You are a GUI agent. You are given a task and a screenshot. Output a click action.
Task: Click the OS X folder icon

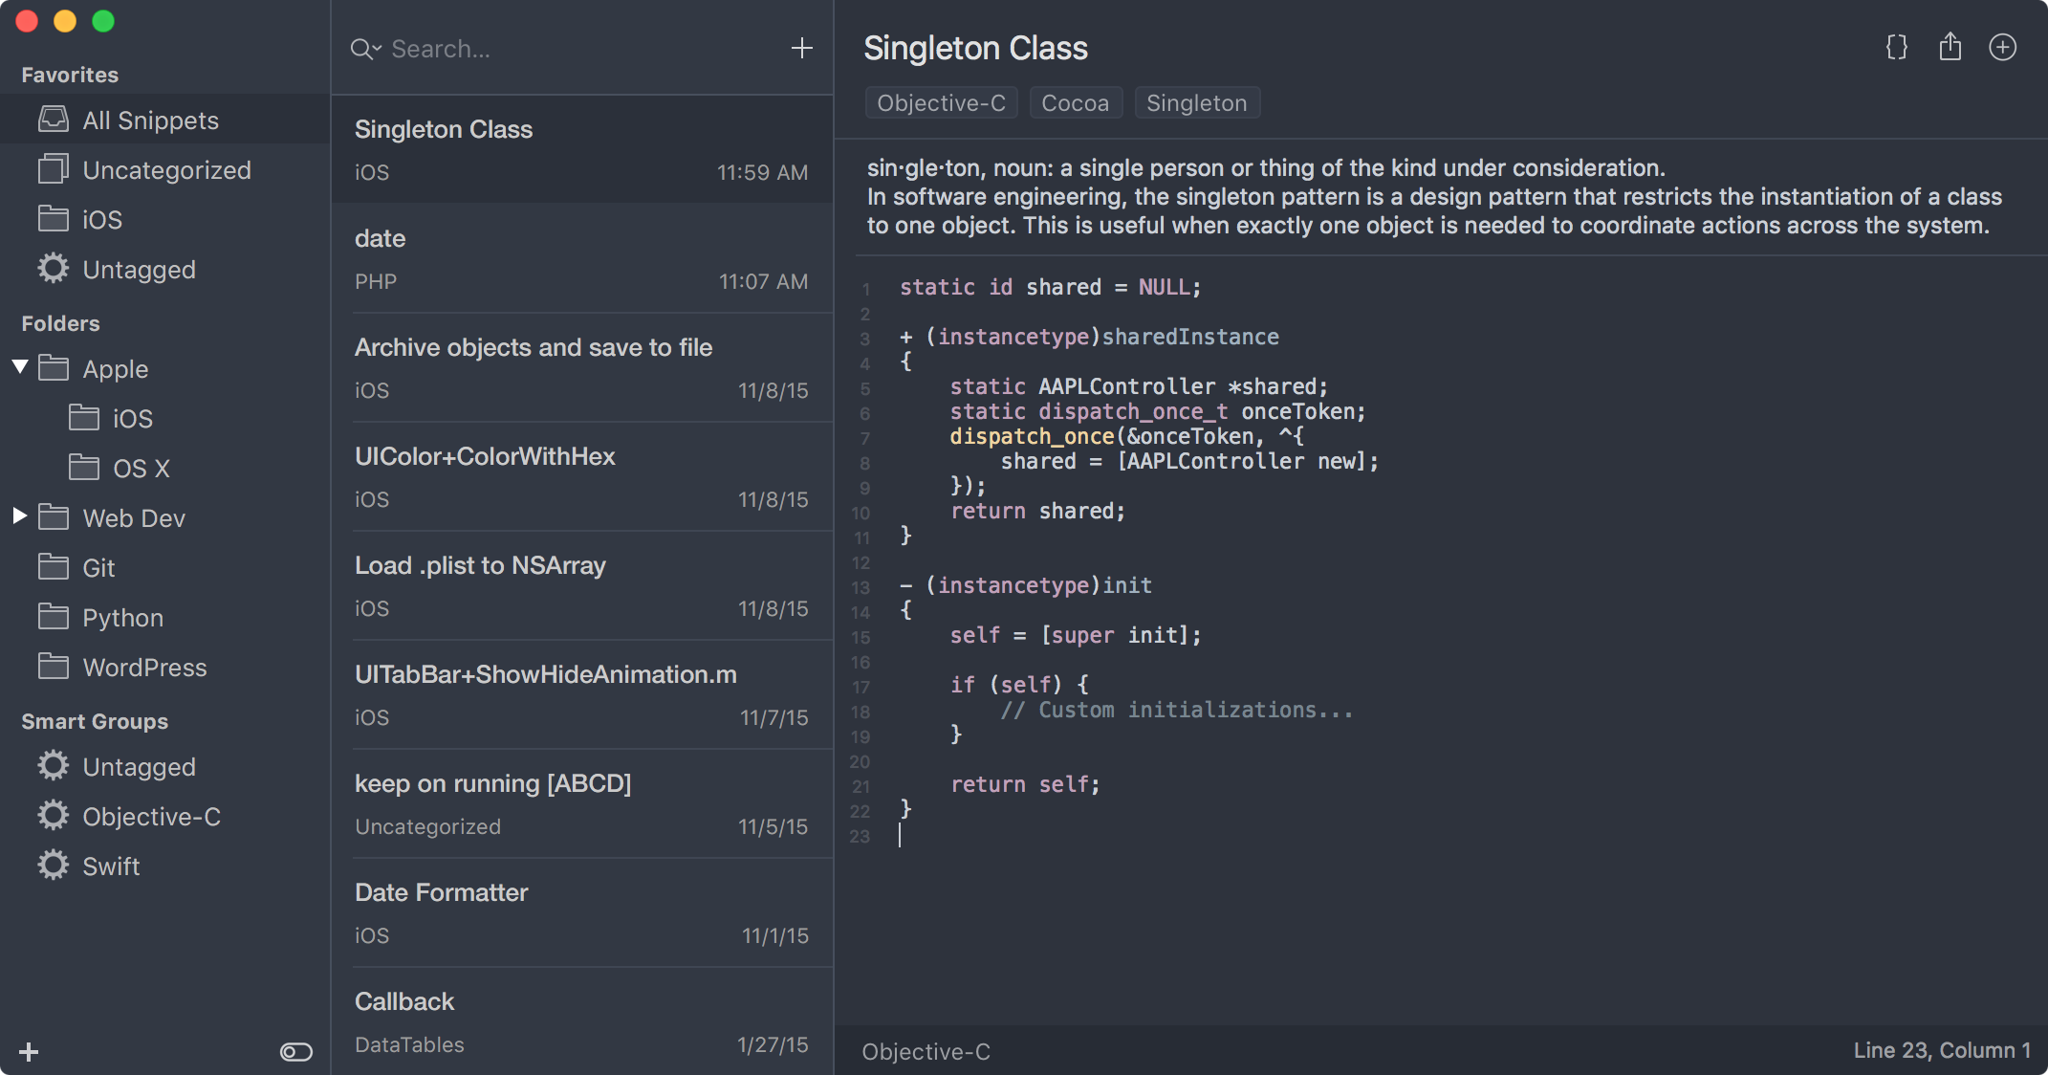pos(84,467)
